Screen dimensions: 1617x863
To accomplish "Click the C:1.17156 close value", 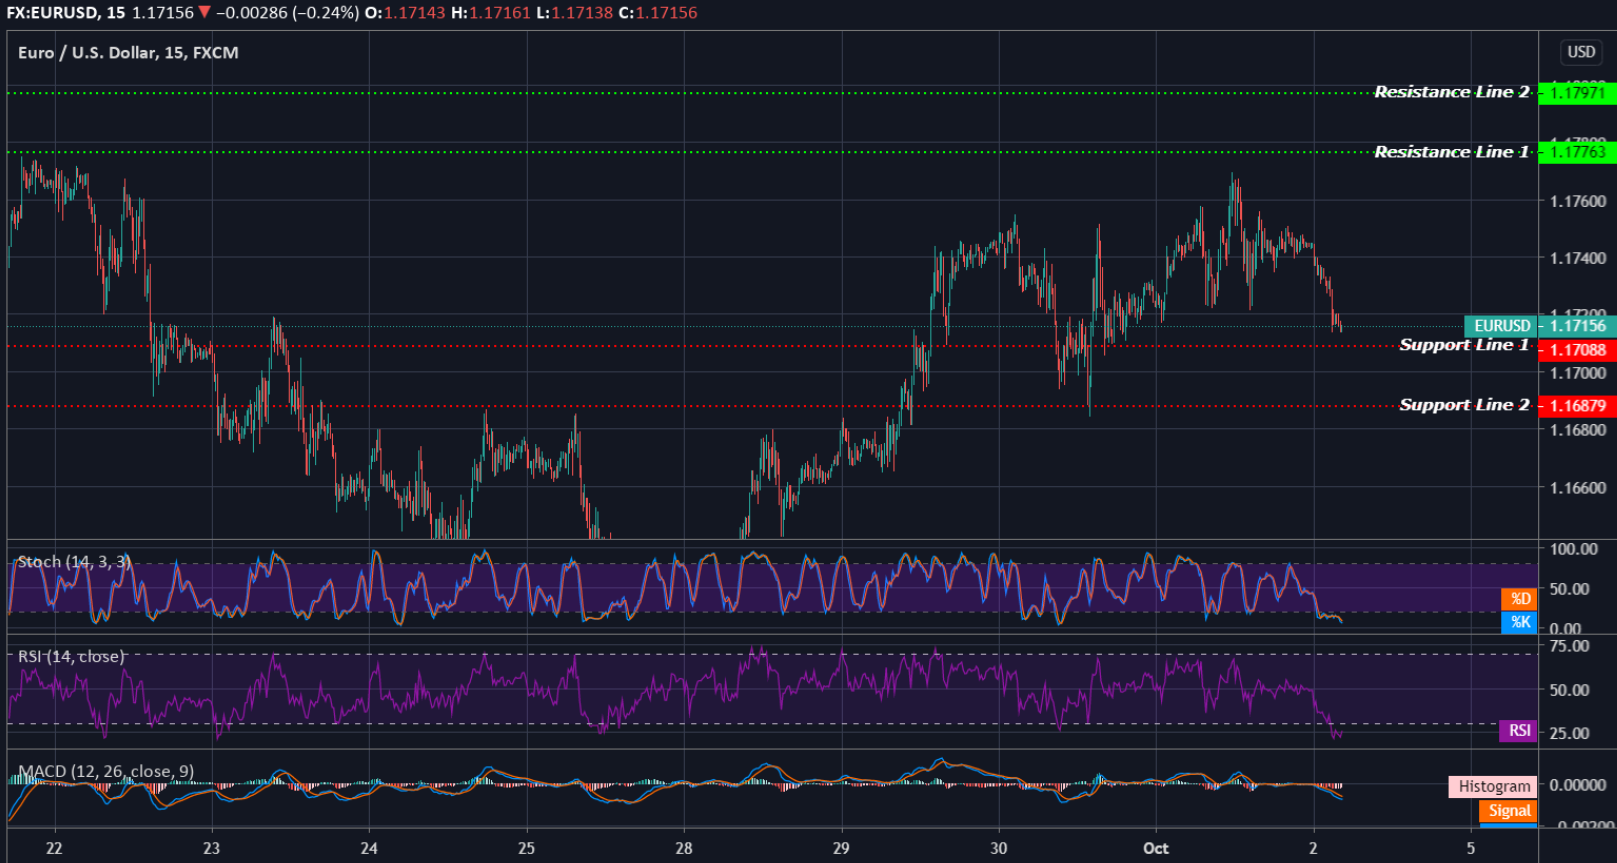I will 658,13.
